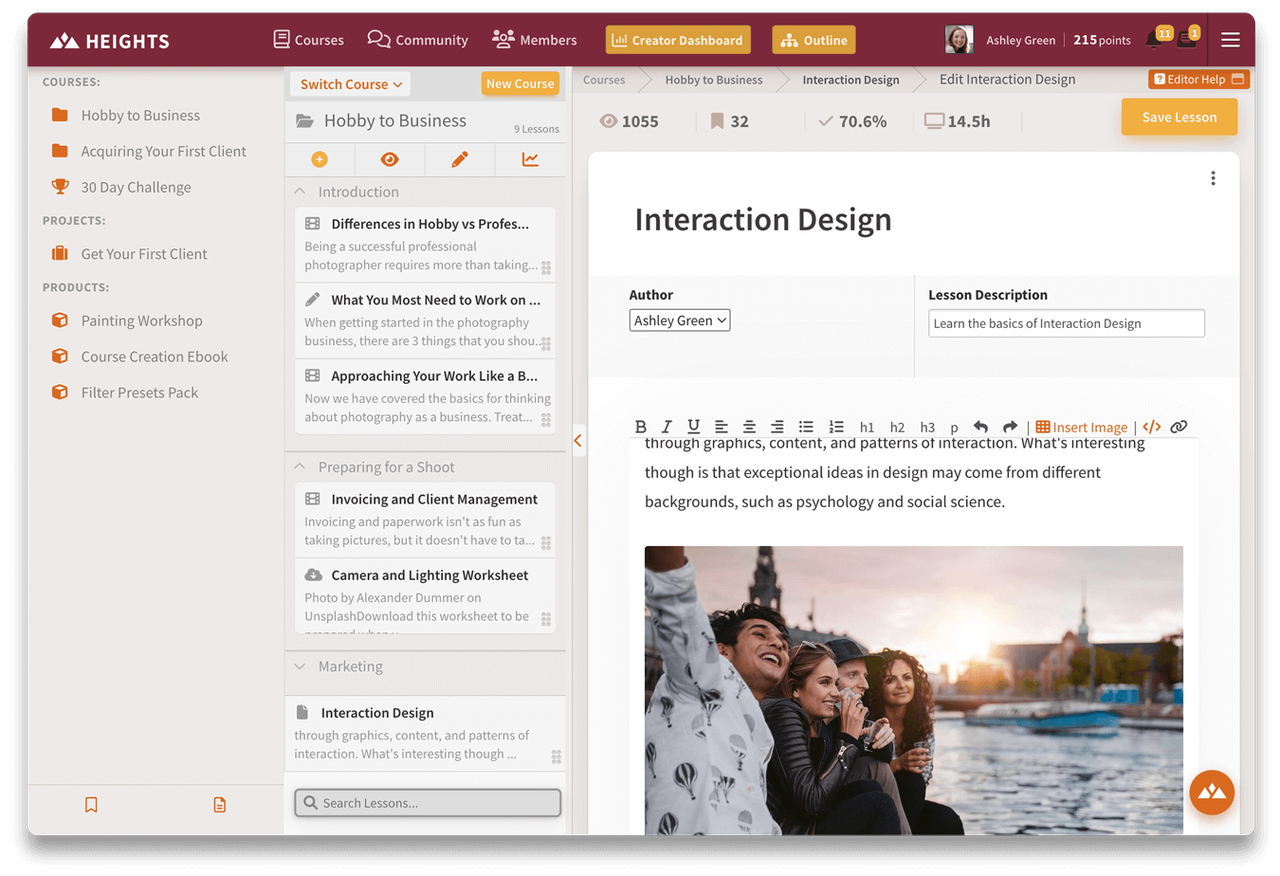Screen dimensions: 1280x876
Task: Align text left in editor toolbar
Action: point(721,427)
